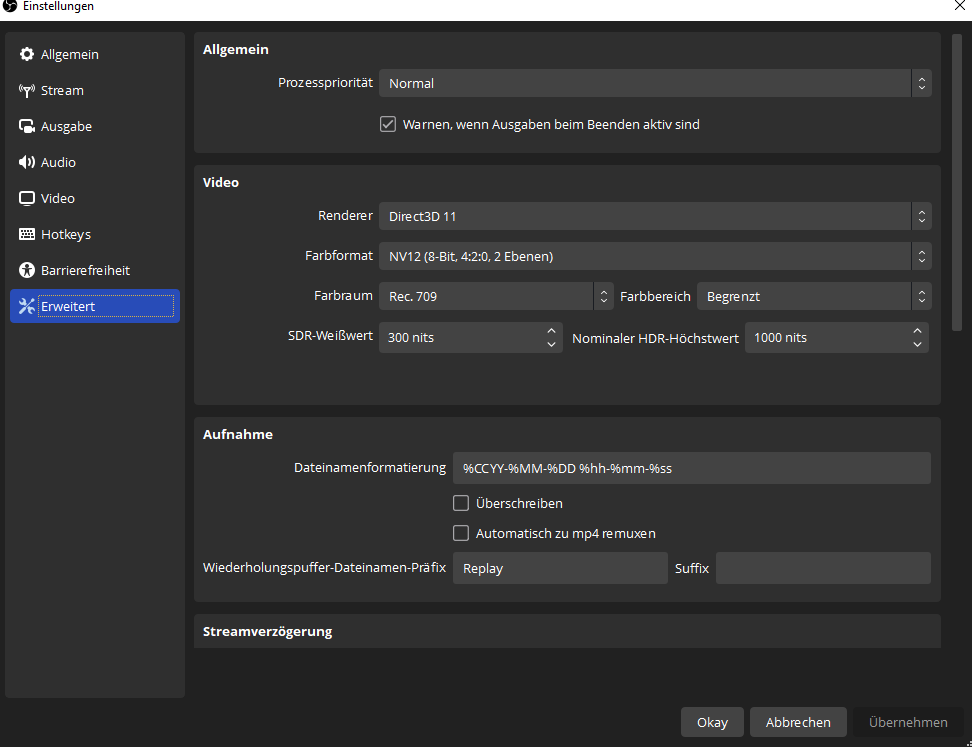Click the gear icon beside Allgemein
This screenshot has height=747, width=972.
pos(27,54)
